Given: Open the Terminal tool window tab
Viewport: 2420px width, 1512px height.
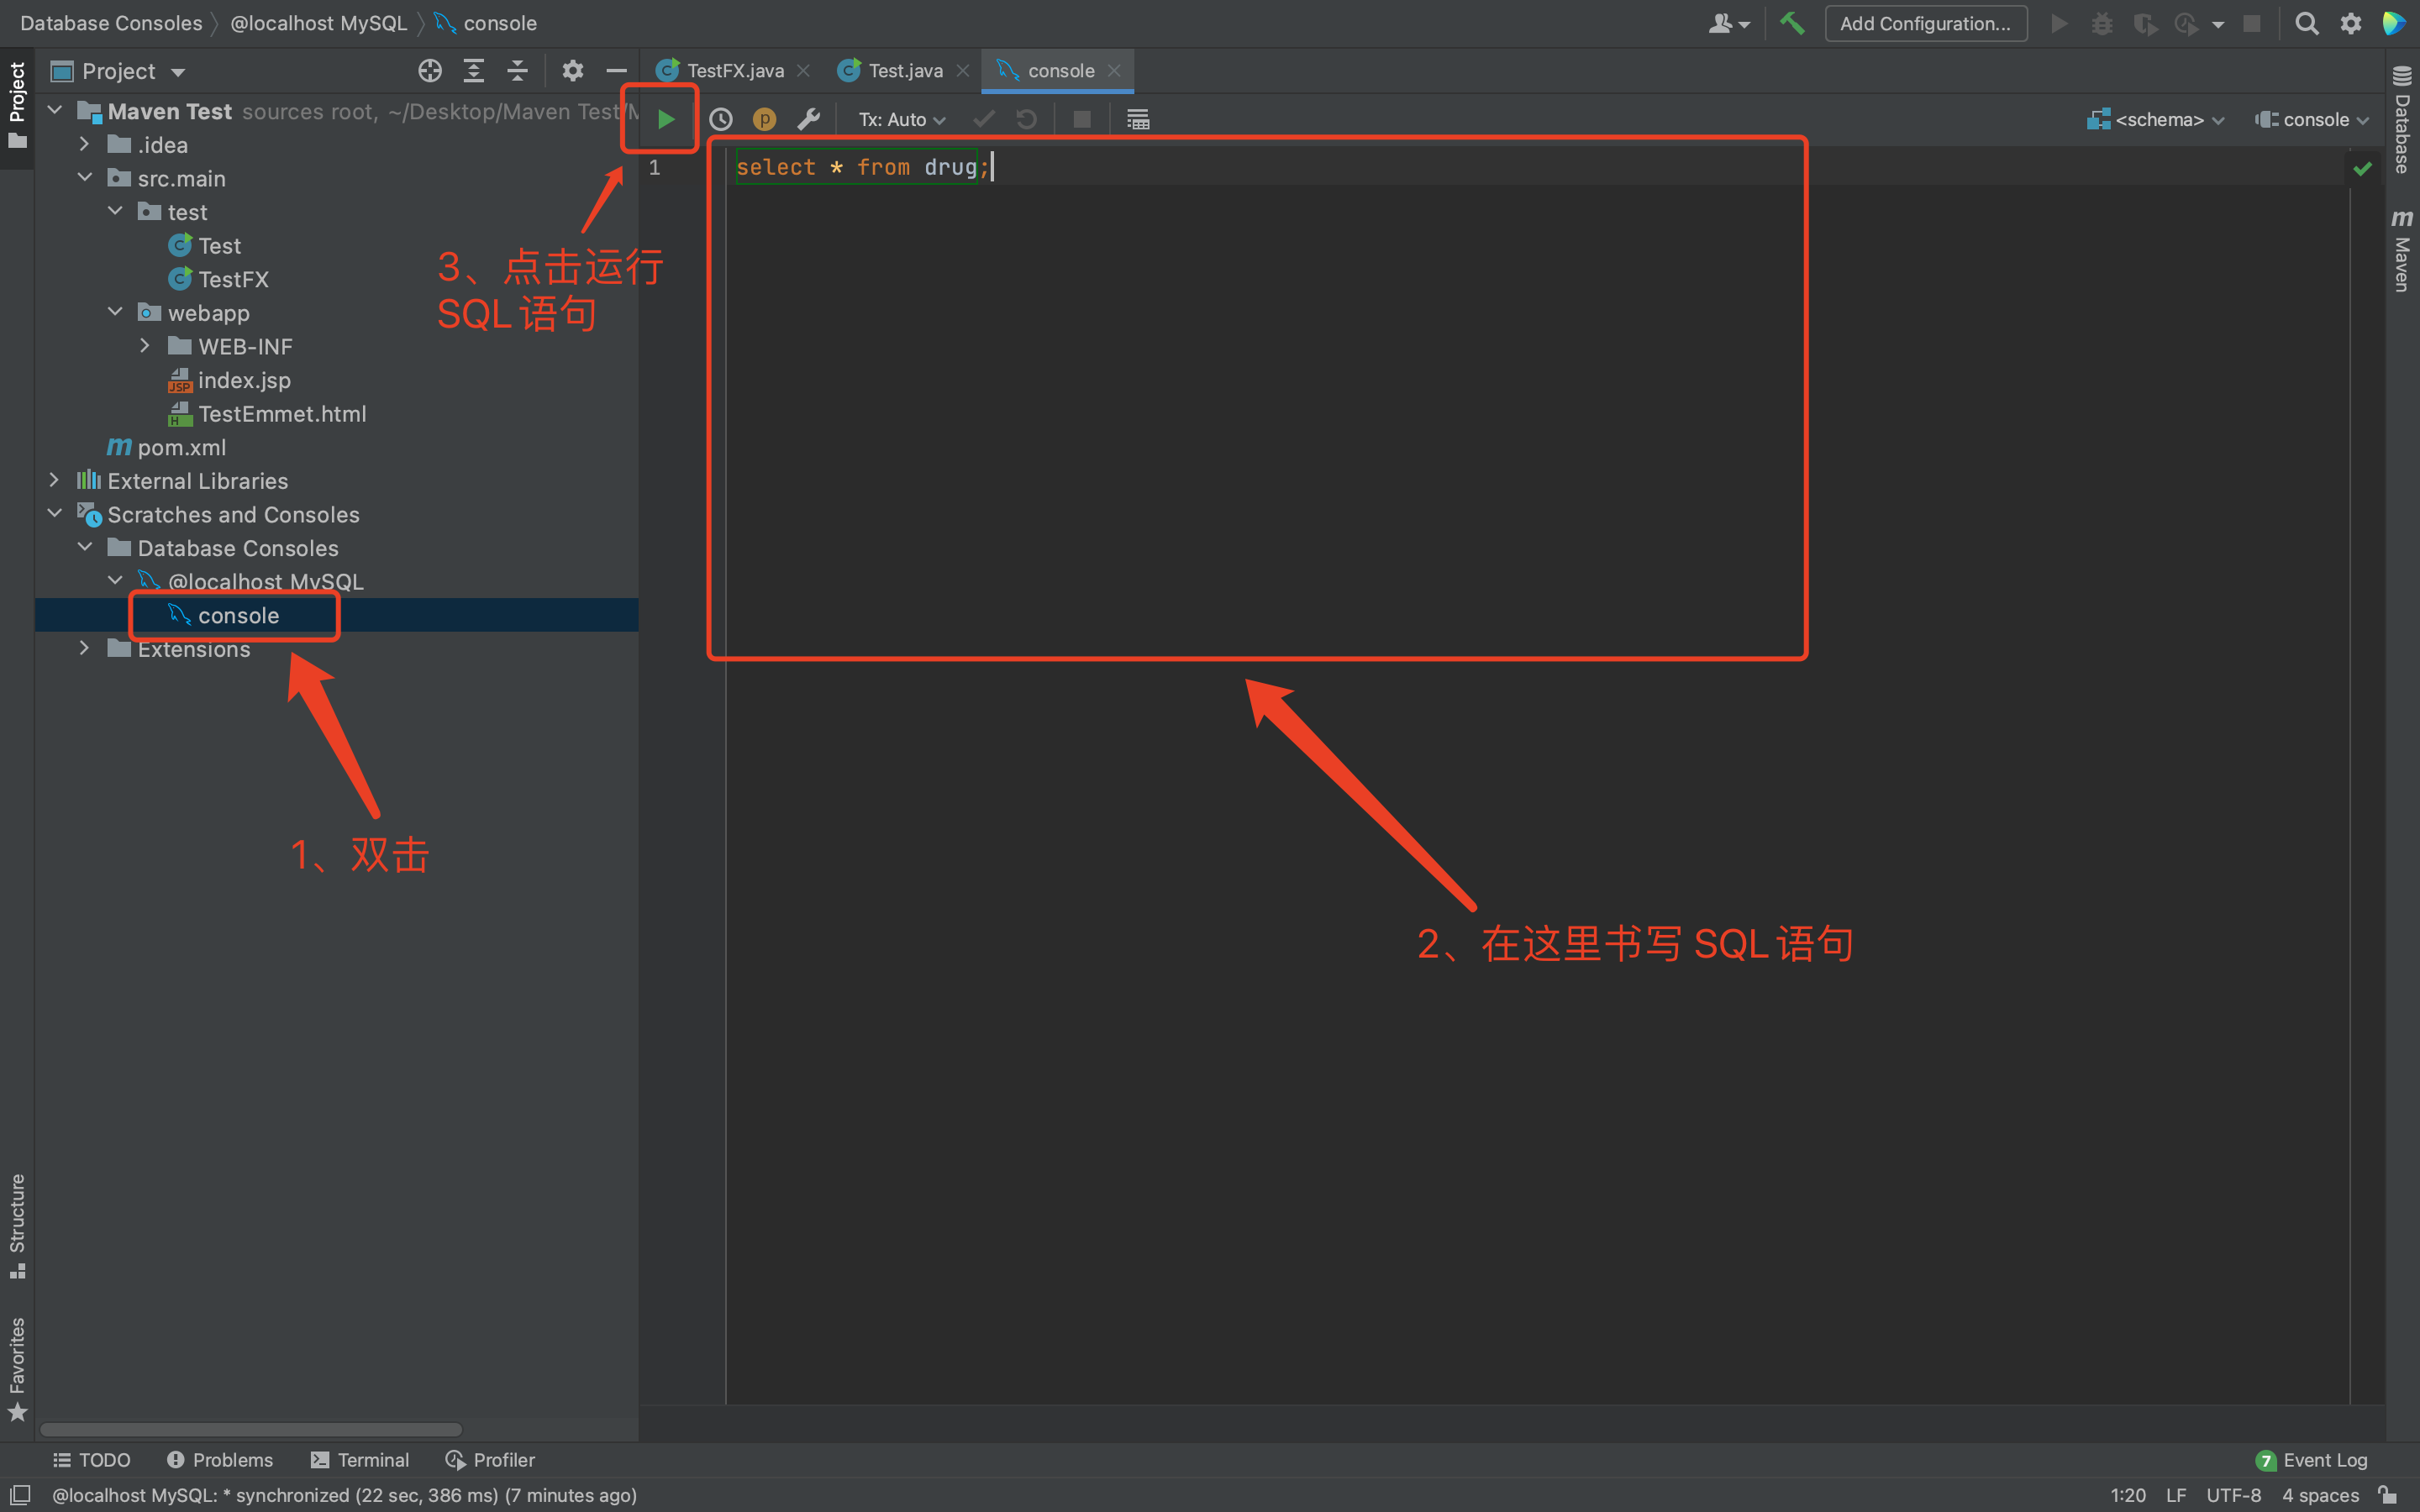Looking at the screenshot, I should point(360,1460).
